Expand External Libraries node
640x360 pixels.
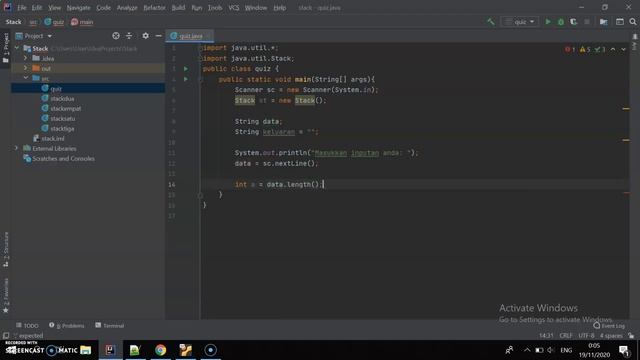[x=17, y=148]
